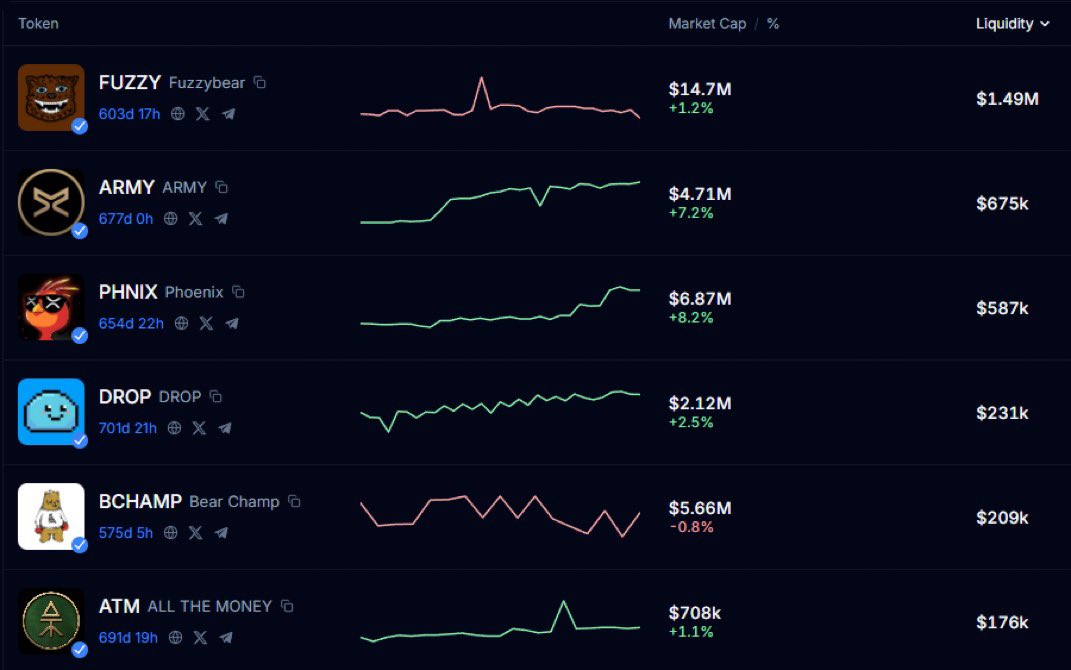Viewport: 1071px width, 670px height.
Task: Open the FUZZY X profile icon
Action: coord(203,114)
